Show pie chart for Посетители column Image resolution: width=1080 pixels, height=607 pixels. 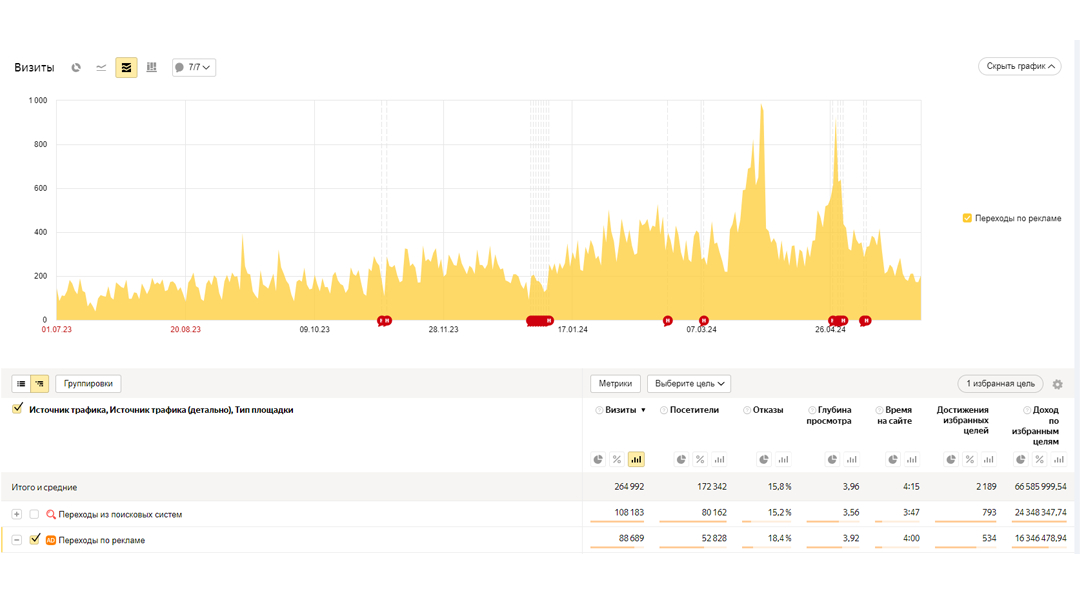681,460
